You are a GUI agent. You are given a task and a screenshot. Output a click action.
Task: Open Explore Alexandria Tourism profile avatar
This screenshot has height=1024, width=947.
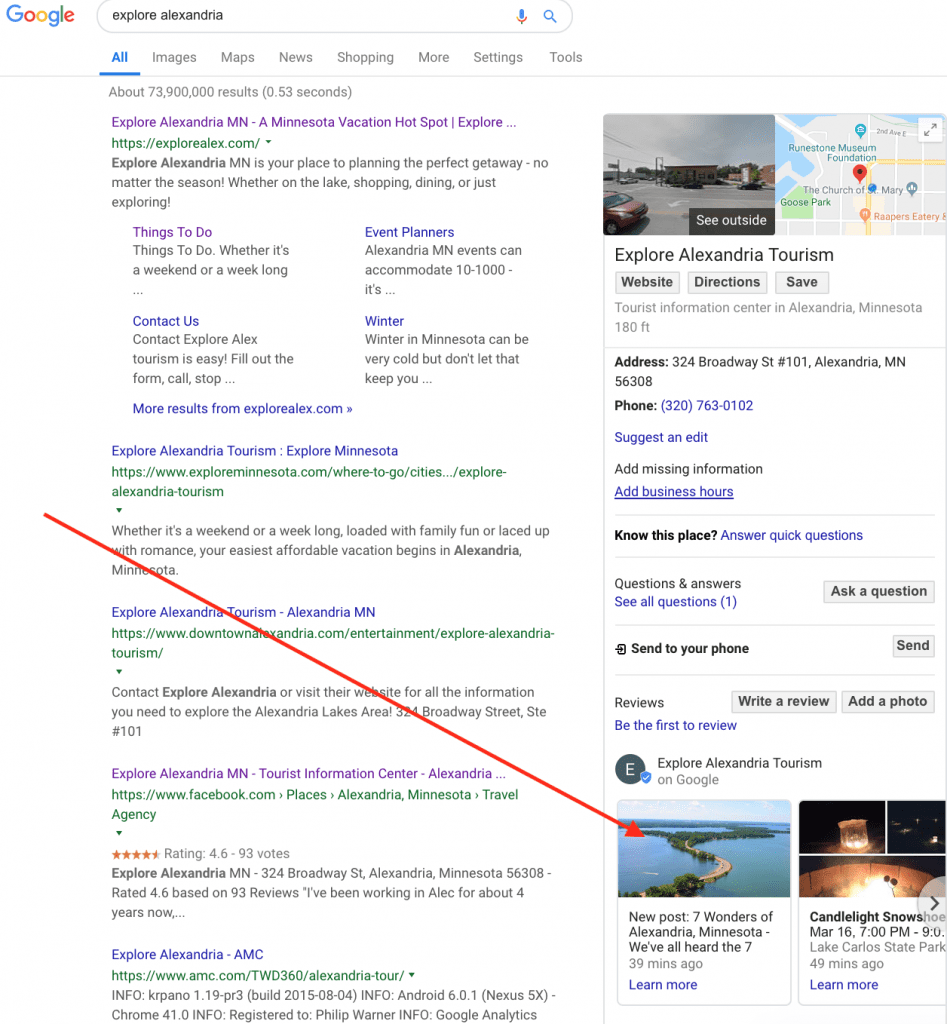[x=631, y=769]
